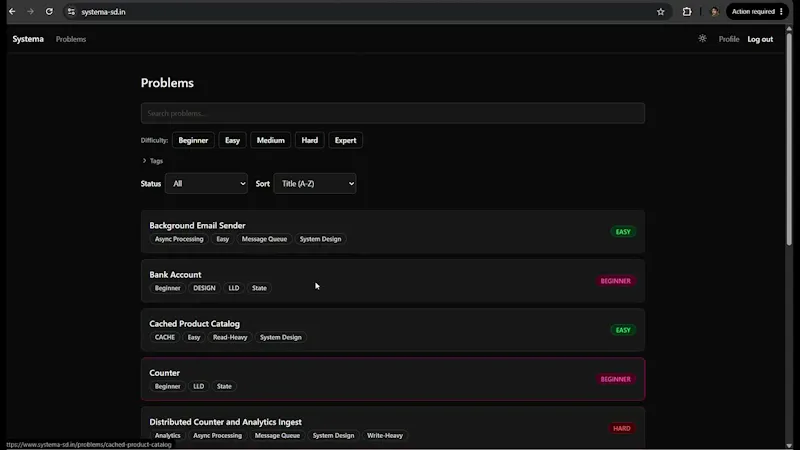Viewport: 800px width, 450px height.
Task: Click the page vertical scrollbar thumb
Action: point(789,139)
